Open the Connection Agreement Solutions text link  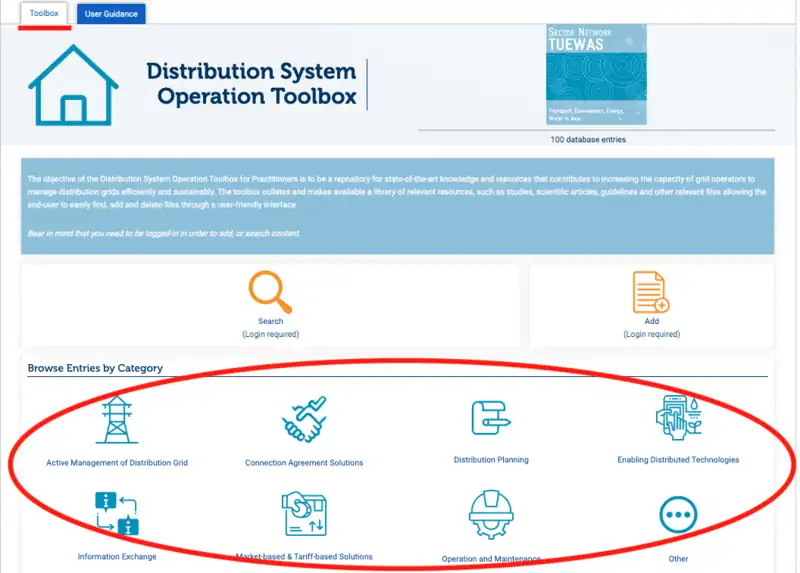click(x=304, y=463)
